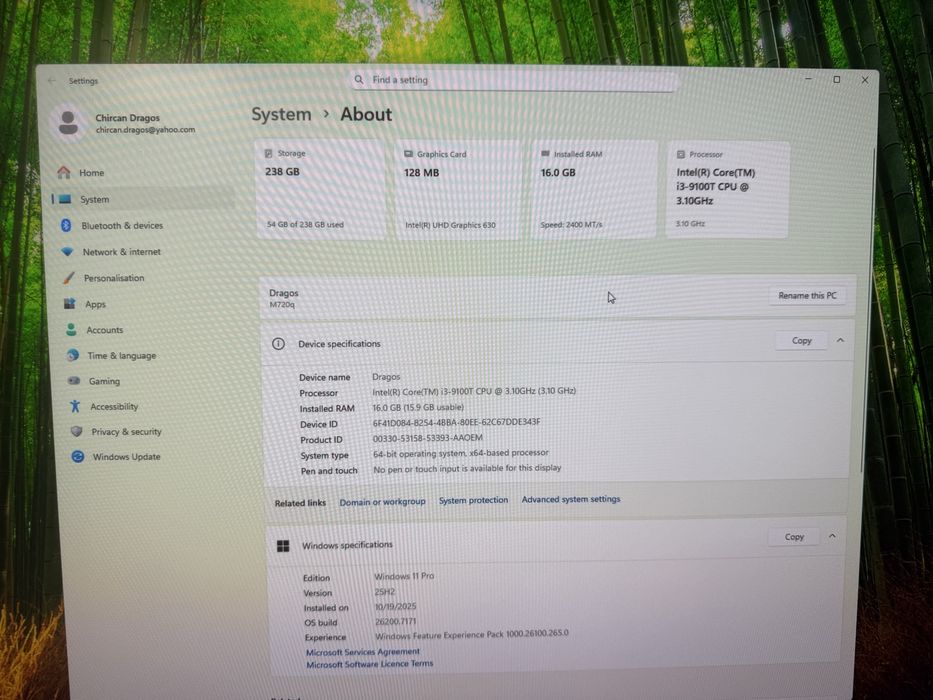Open Microsoft Services Agreement link

click(x=363, y=652)
